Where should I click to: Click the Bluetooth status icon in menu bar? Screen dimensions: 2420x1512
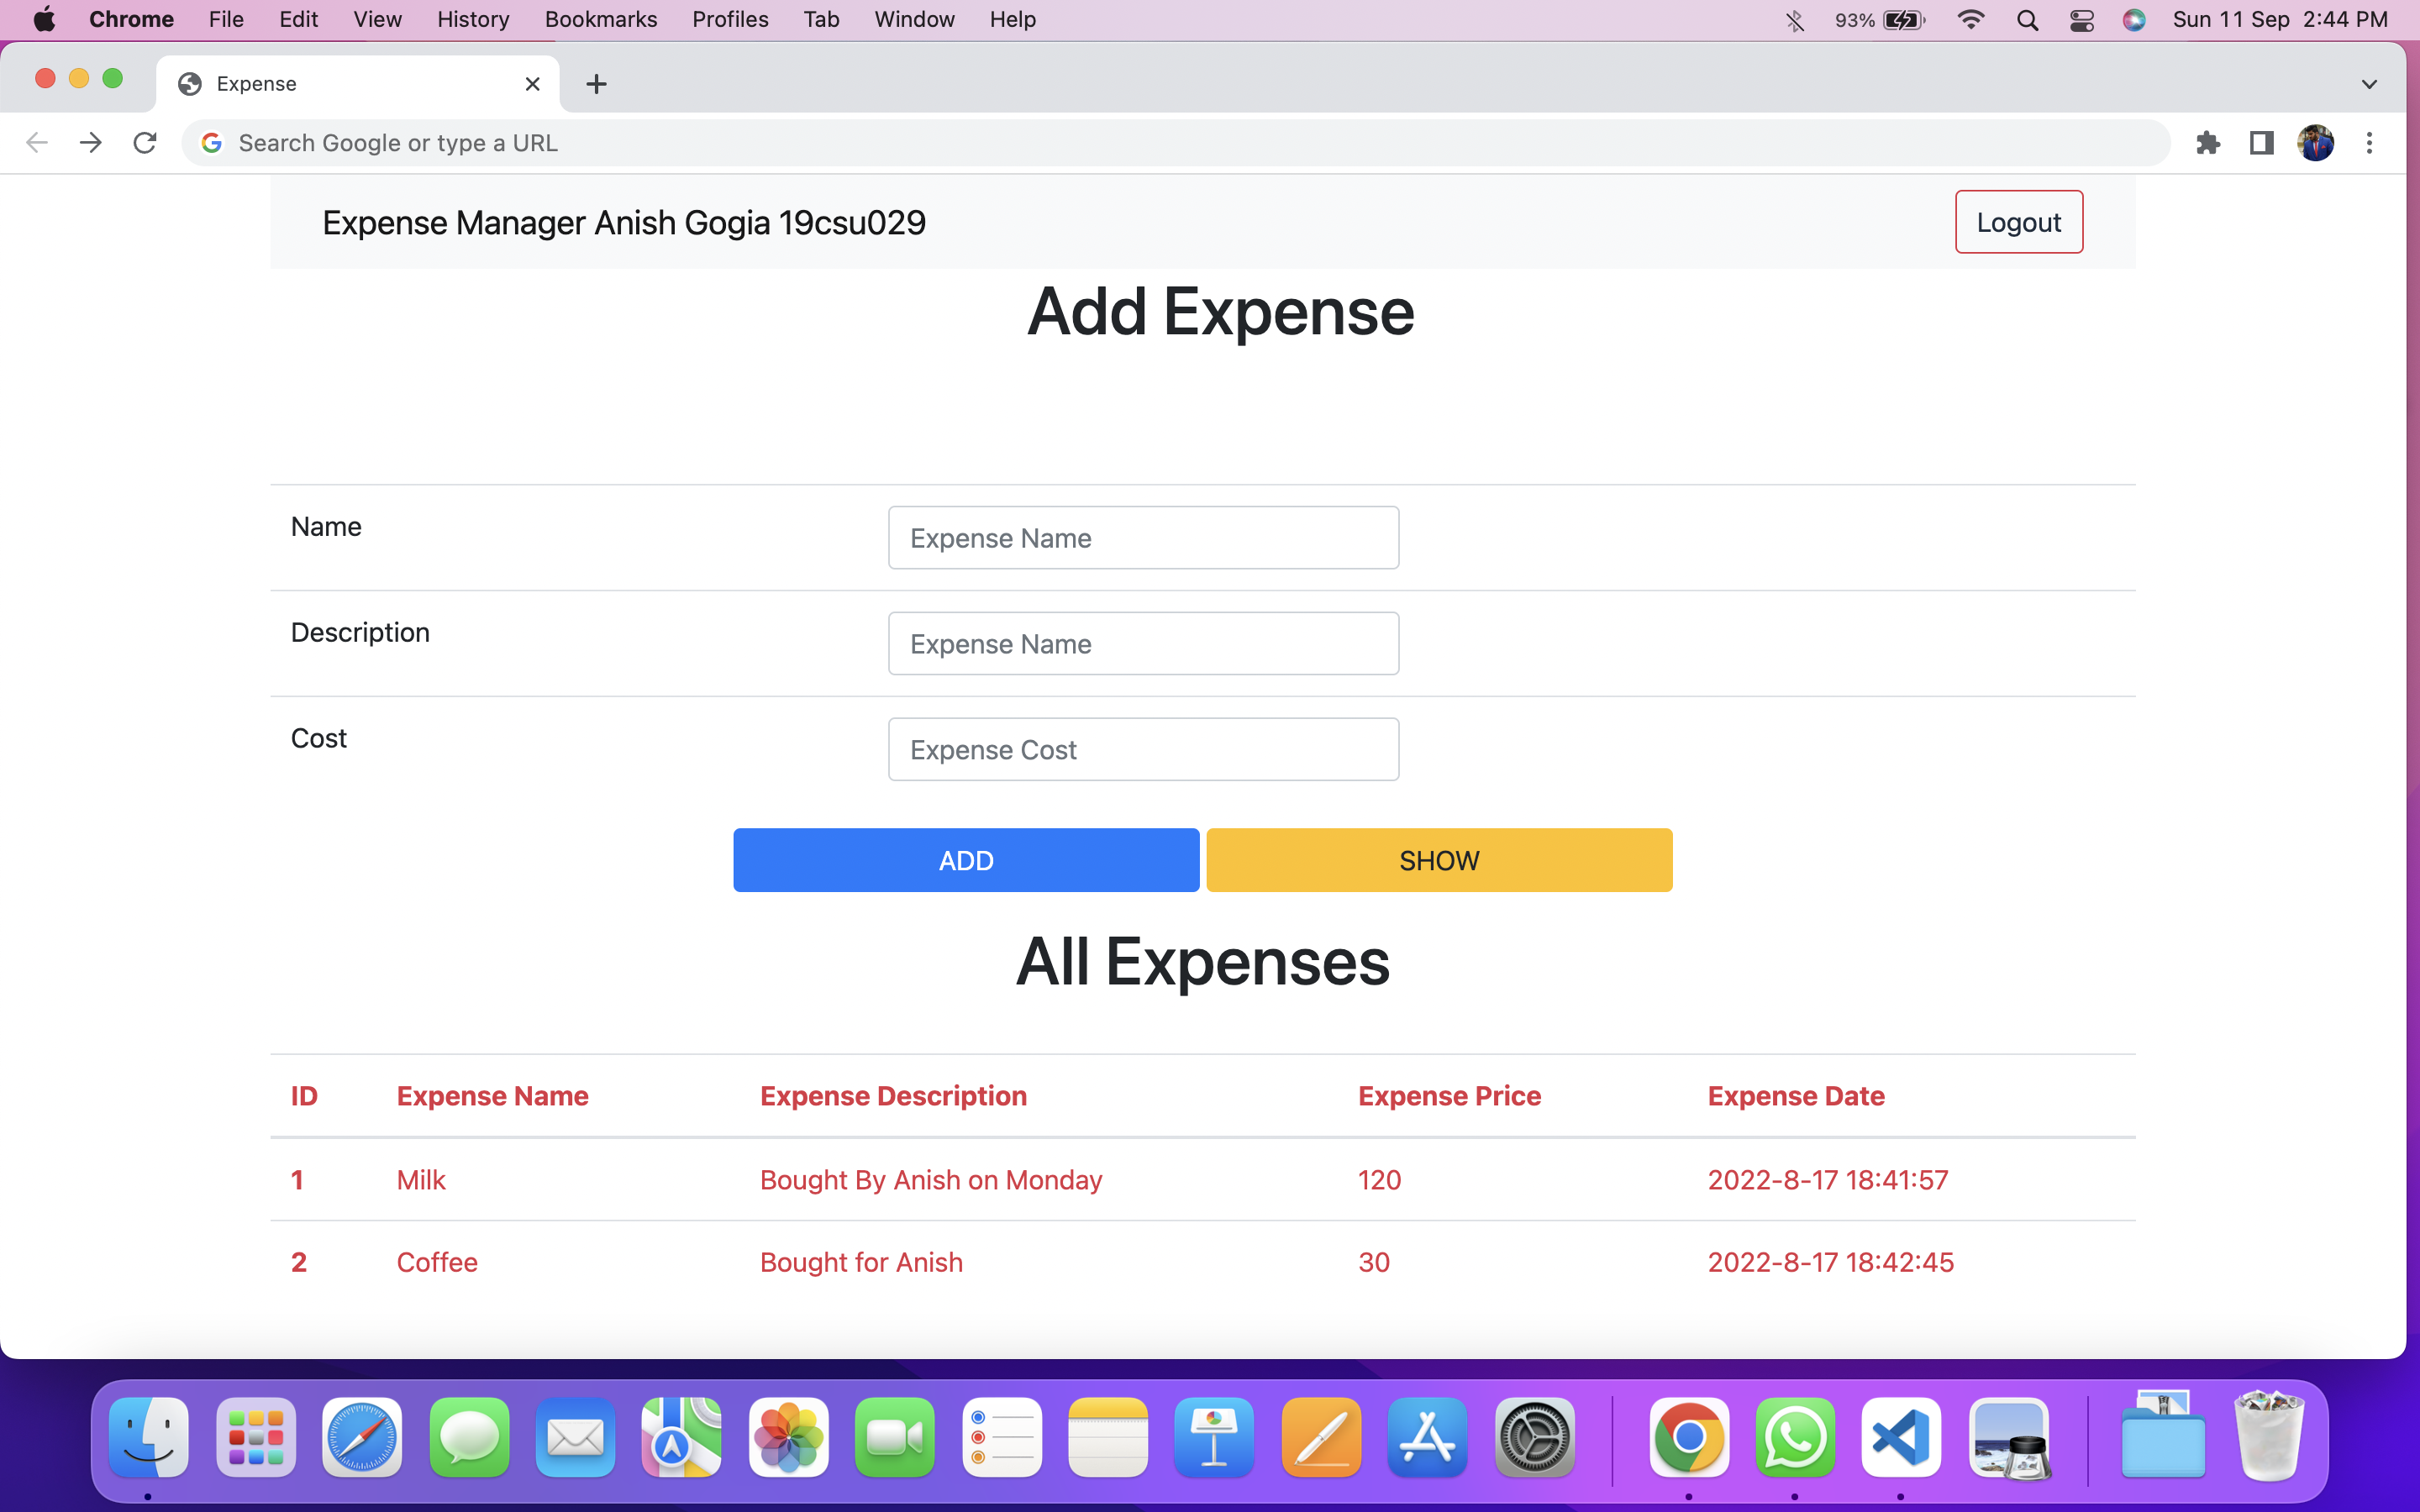click(x=1795, y=20)
